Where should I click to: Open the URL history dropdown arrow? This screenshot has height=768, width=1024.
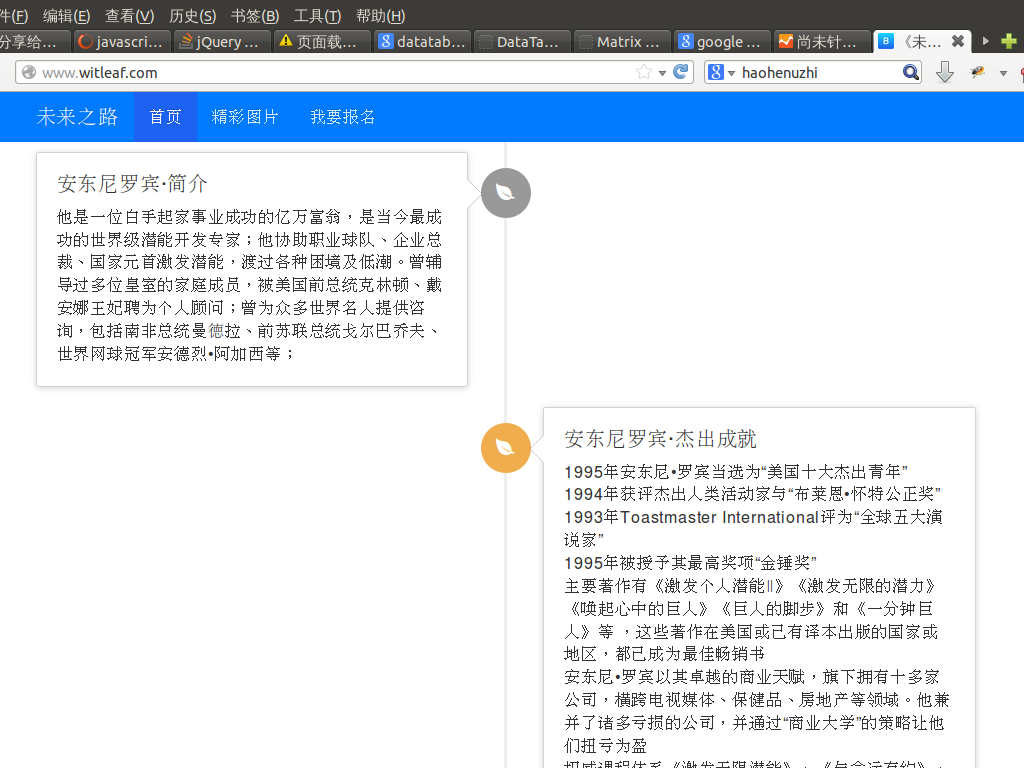[662, 73]
